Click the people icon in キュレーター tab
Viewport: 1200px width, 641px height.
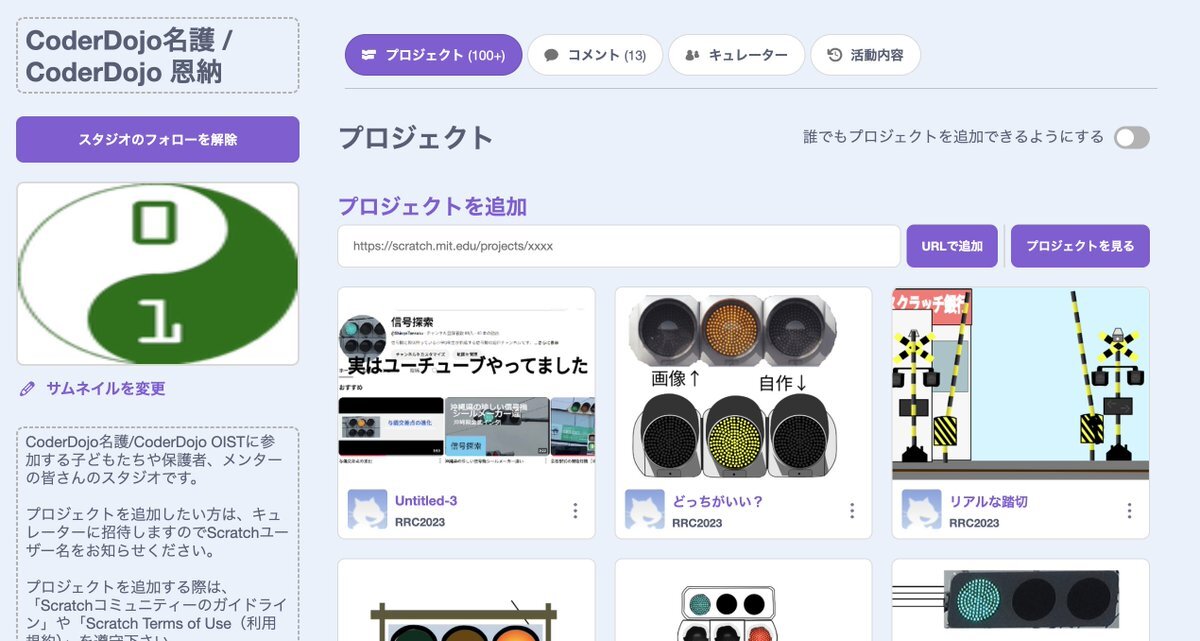pos(692,55)
